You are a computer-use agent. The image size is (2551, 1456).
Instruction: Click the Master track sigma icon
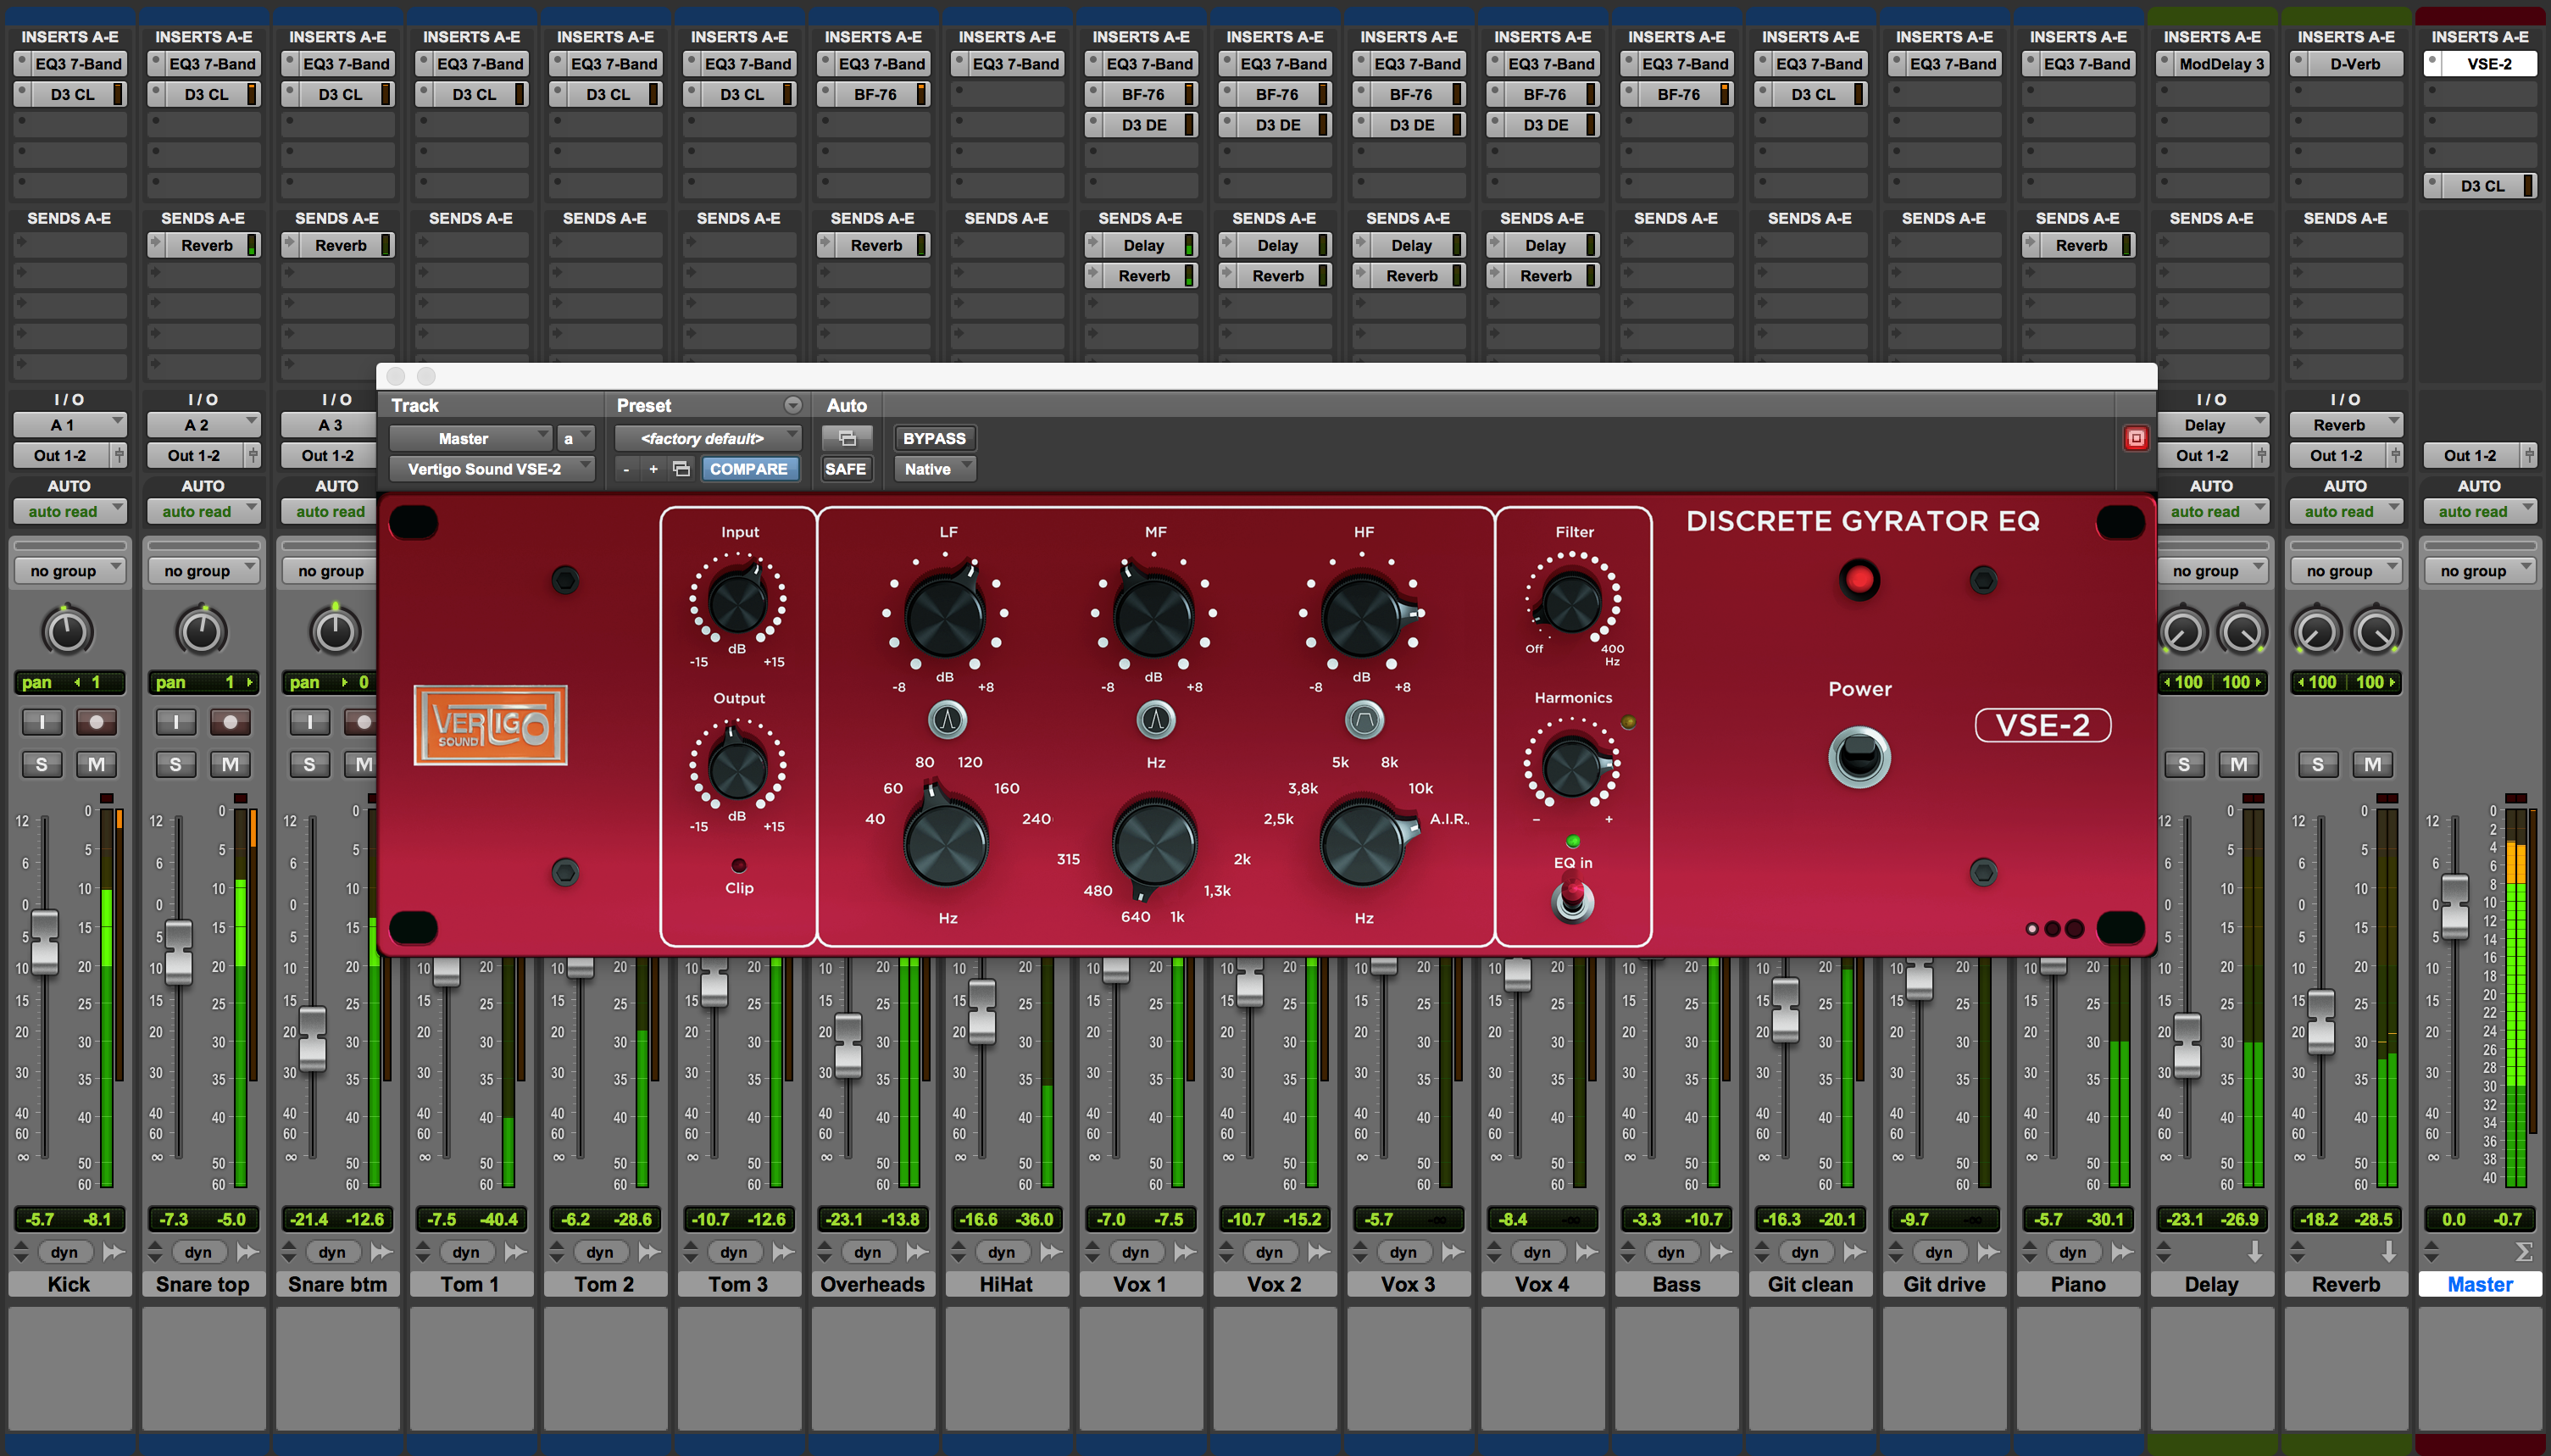pyautogui.click(x=2522, y=1252)
